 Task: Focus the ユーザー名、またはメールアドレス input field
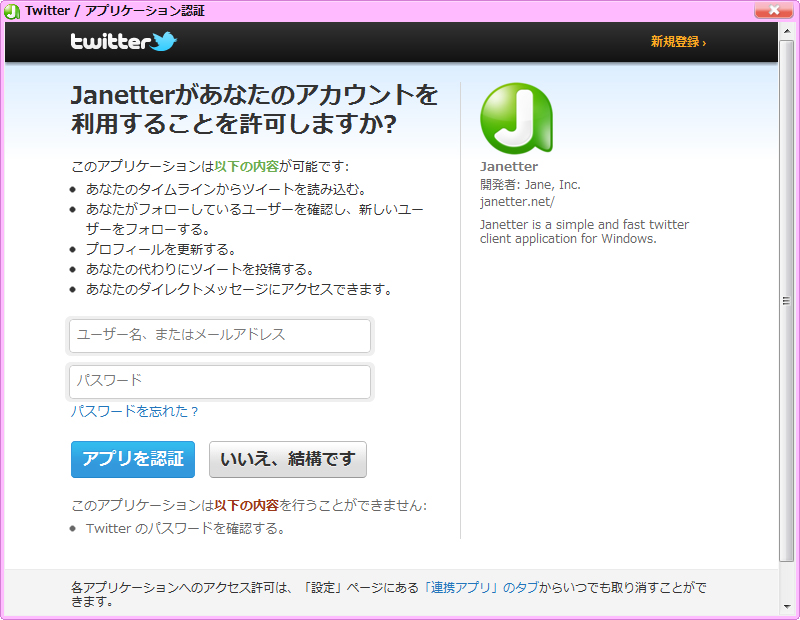pos(219,336)
